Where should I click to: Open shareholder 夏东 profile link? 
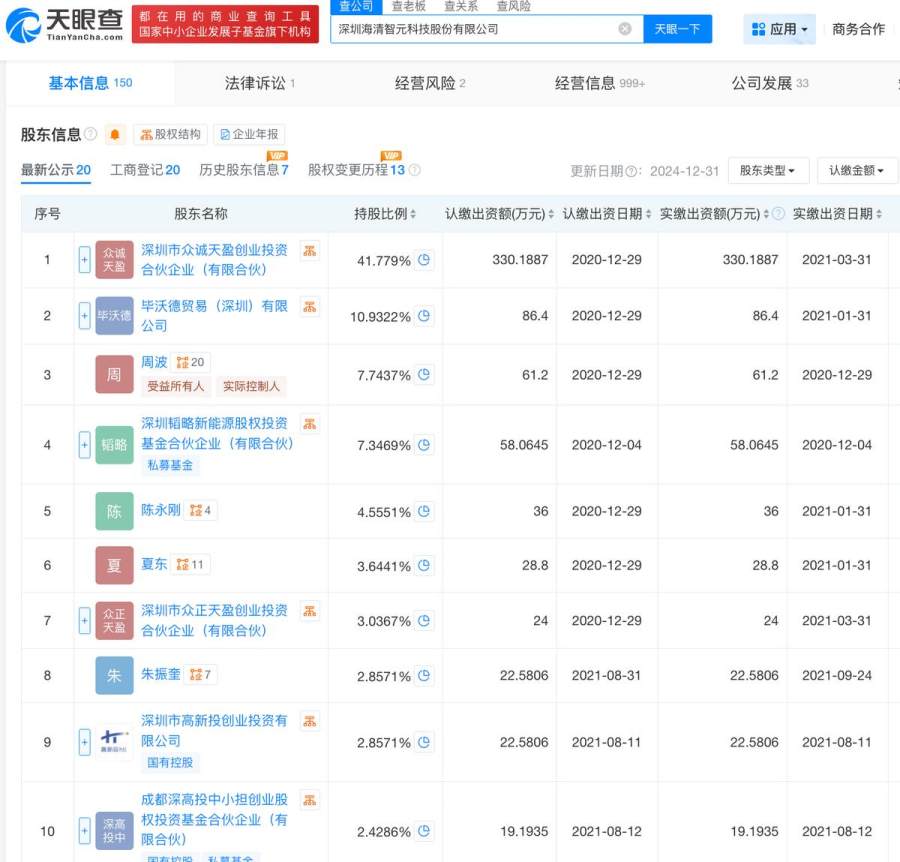(154, 565)
